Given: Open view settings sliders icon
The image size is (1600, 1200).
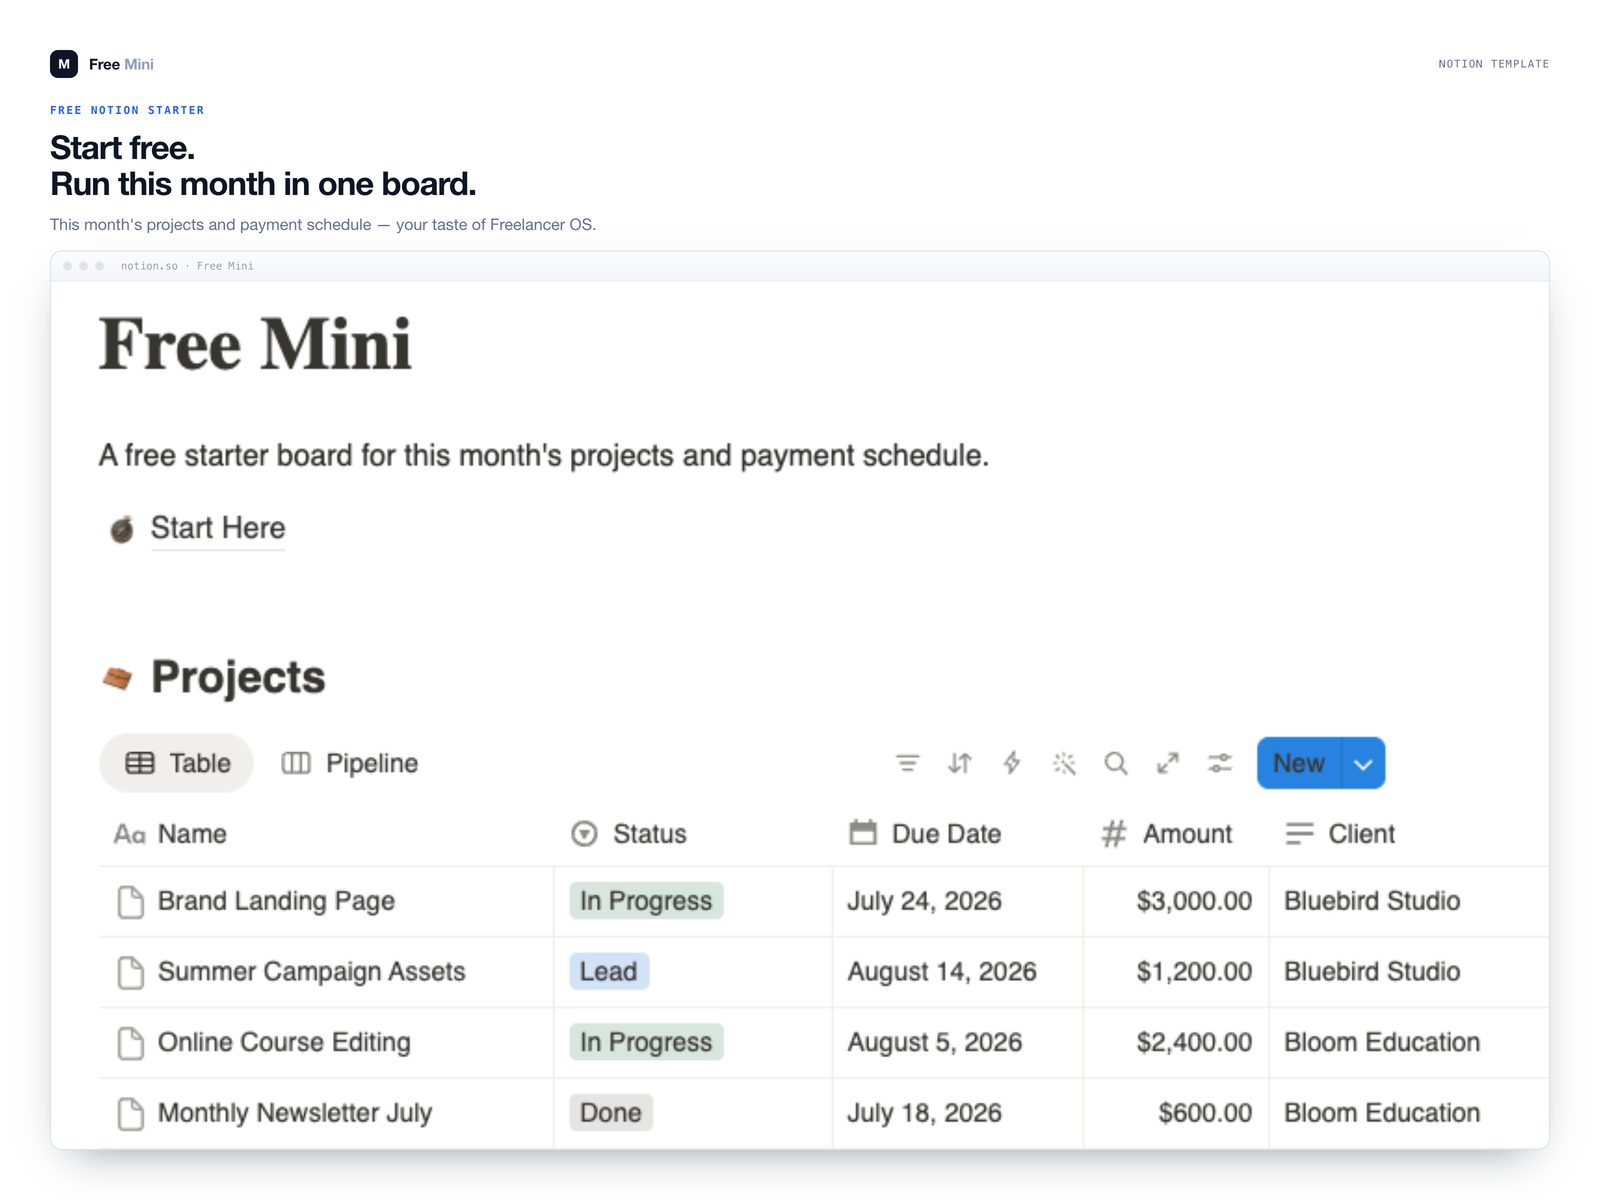Looking at the screenshot, I should (1220, 763).
